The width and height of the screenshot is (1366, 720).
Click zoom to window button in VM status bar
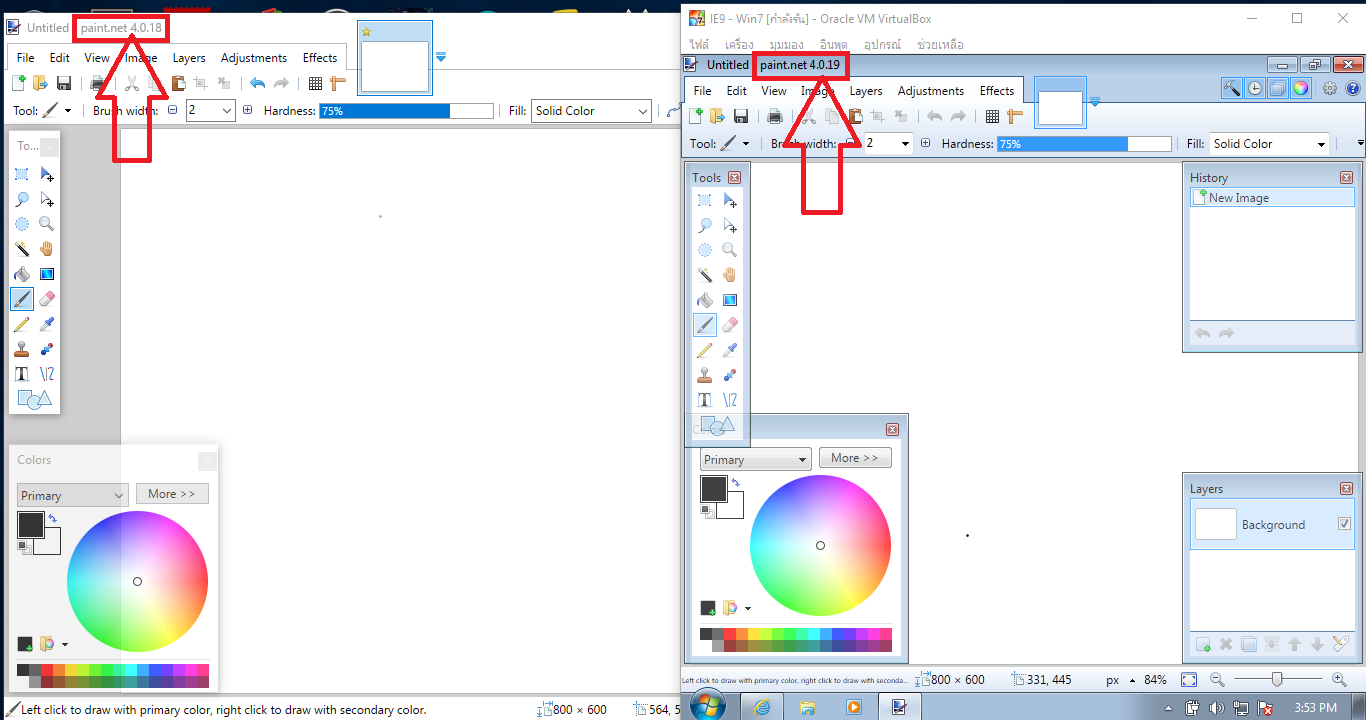click(x=1188, y=680)
